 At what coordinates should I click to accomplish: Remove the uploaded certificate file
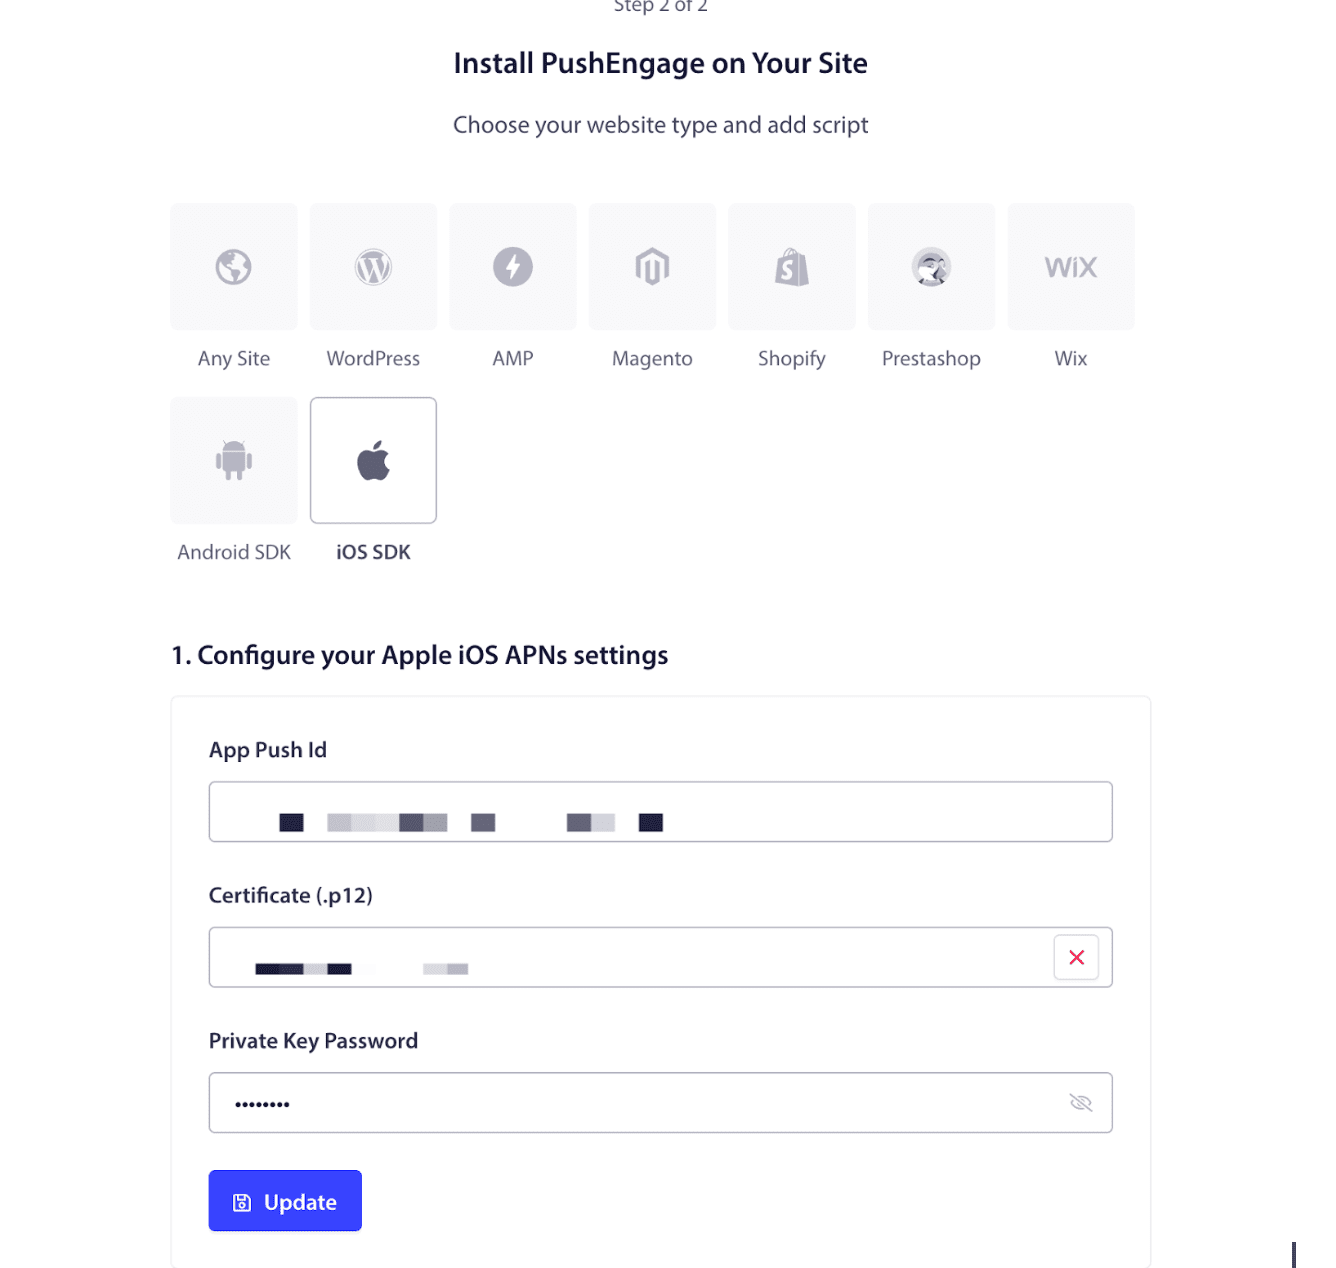point(1076,958)
